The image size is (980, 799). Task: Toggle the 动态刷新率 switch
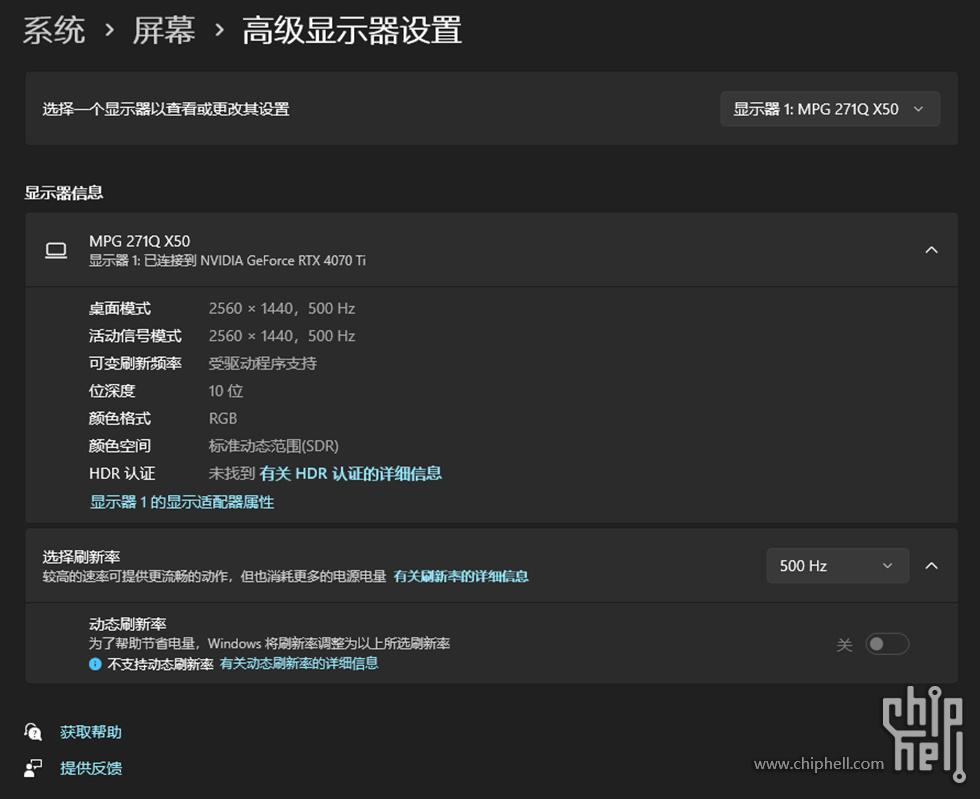tap(886, 644)
